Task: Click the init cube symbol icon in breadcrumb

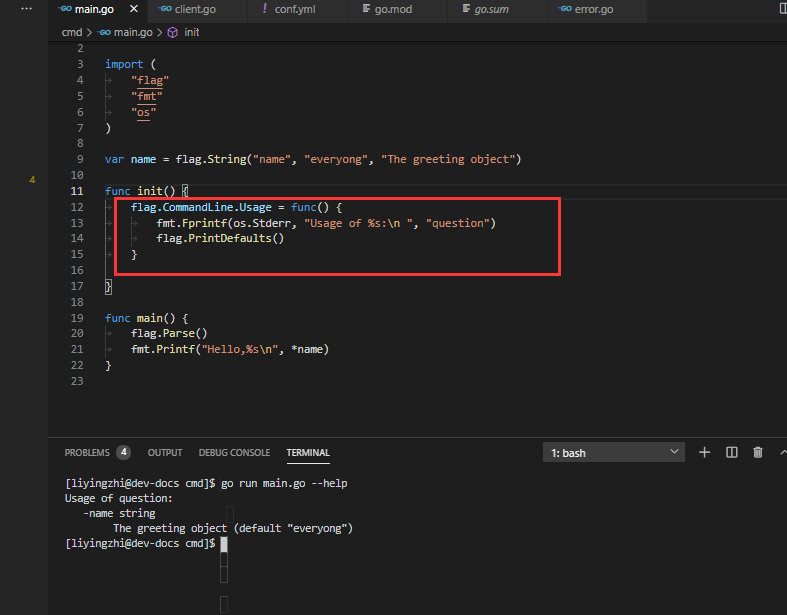Action: (173, 33)
